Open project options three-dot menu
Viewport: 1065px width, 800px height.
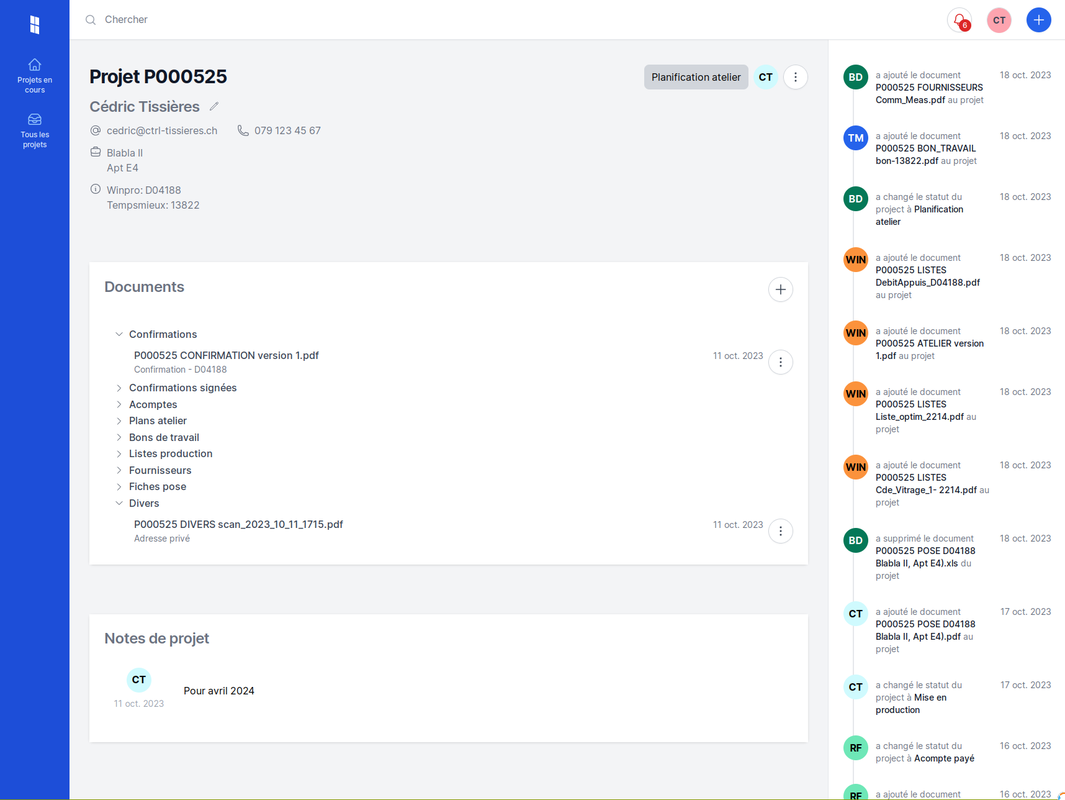point(795,77)
